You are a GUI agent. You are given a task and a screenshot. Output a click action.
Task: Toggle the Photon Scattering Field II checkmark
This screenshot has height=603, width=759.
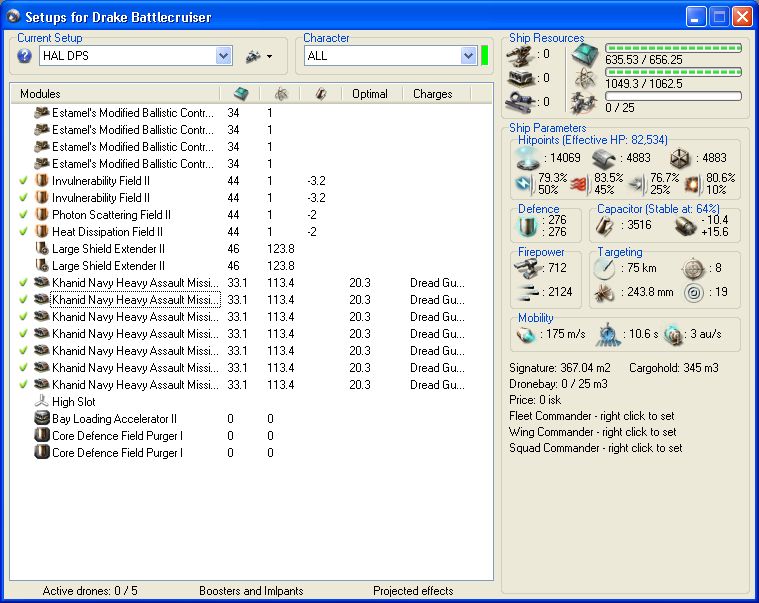(x=23, y=215)
